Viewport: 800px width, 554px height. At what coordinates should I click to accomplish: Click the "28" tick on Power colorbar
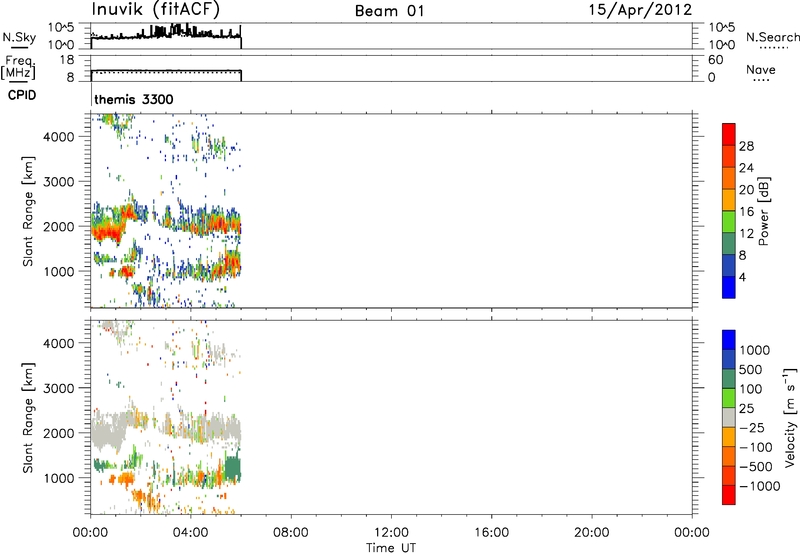[x=746, y=146]
